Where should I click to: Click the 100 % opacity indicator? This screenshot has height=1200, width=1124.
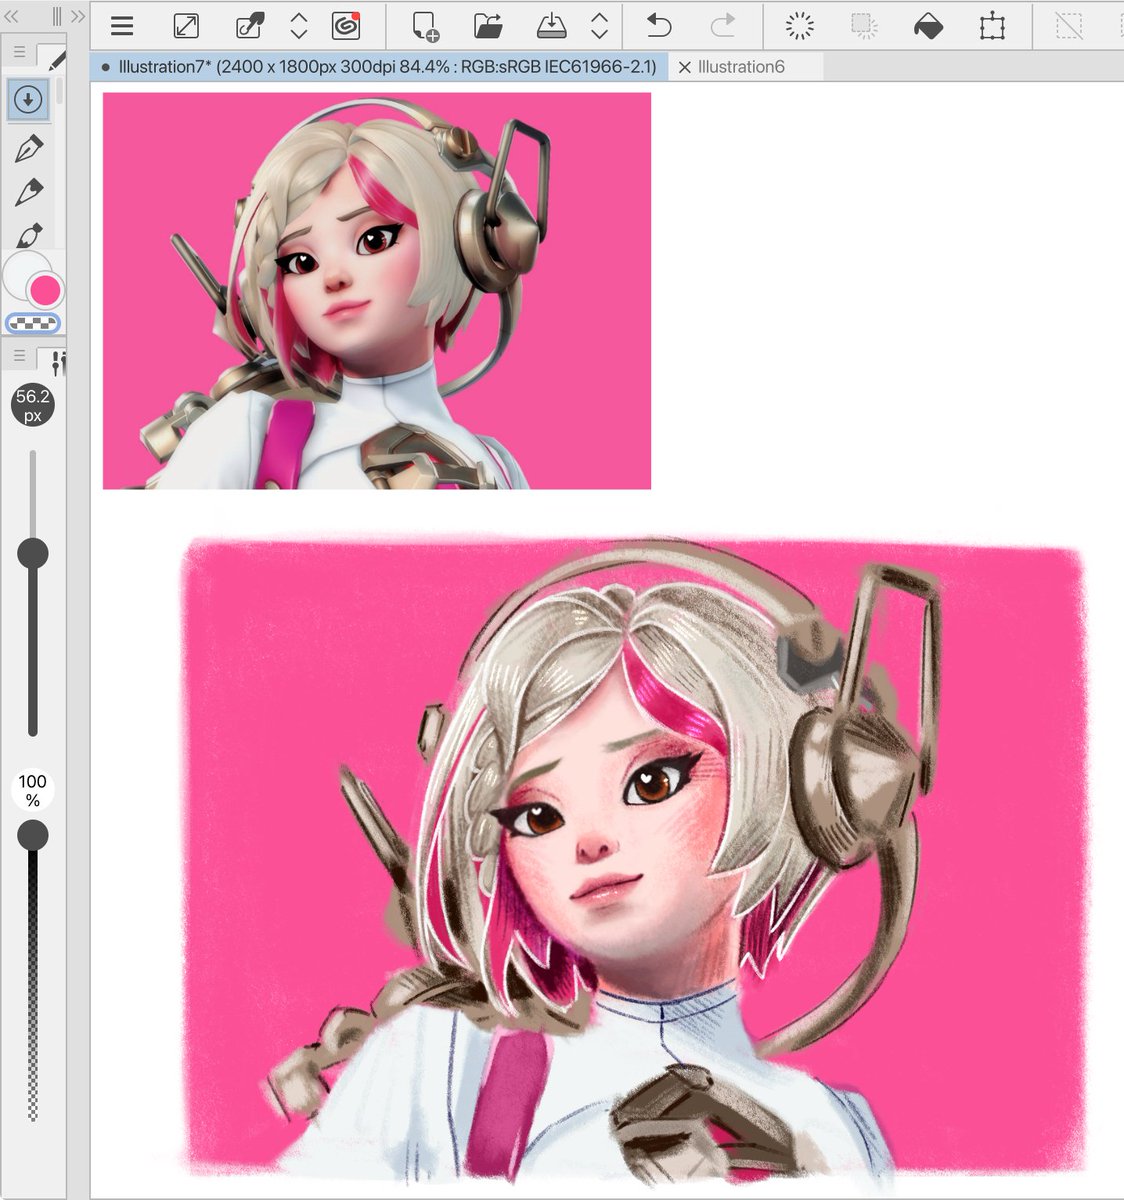32,789
